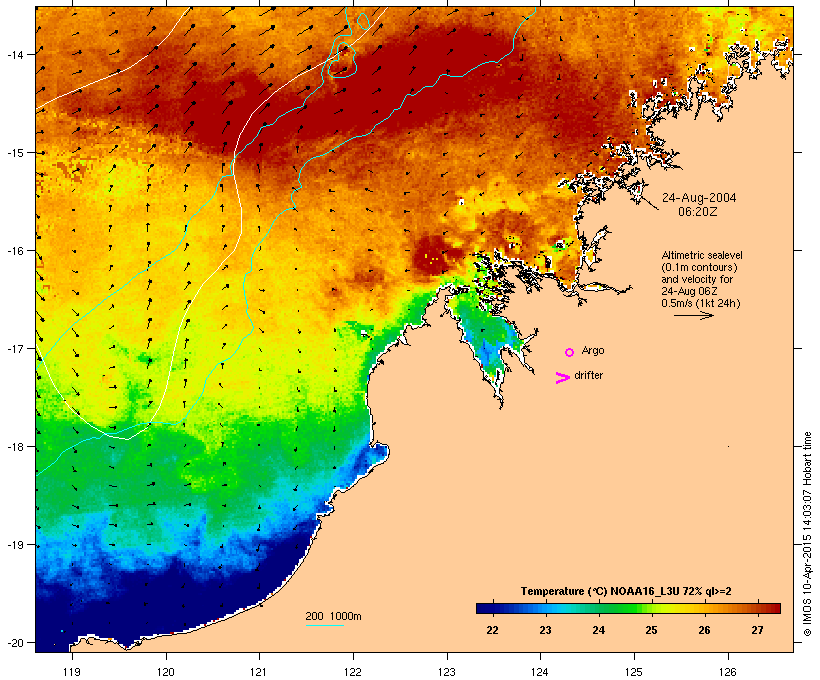Click the latitude label -14
This screenshot has height=680, width=820.
[14, 54]
